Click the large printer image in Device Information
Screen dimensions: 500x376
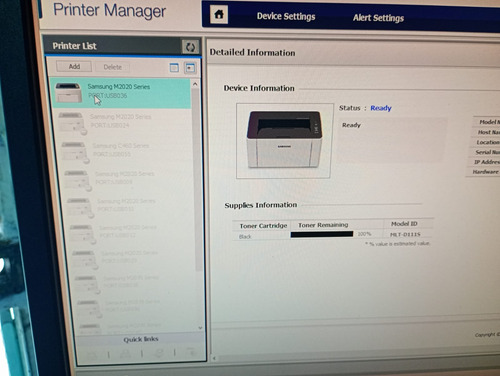coord(284,140)
